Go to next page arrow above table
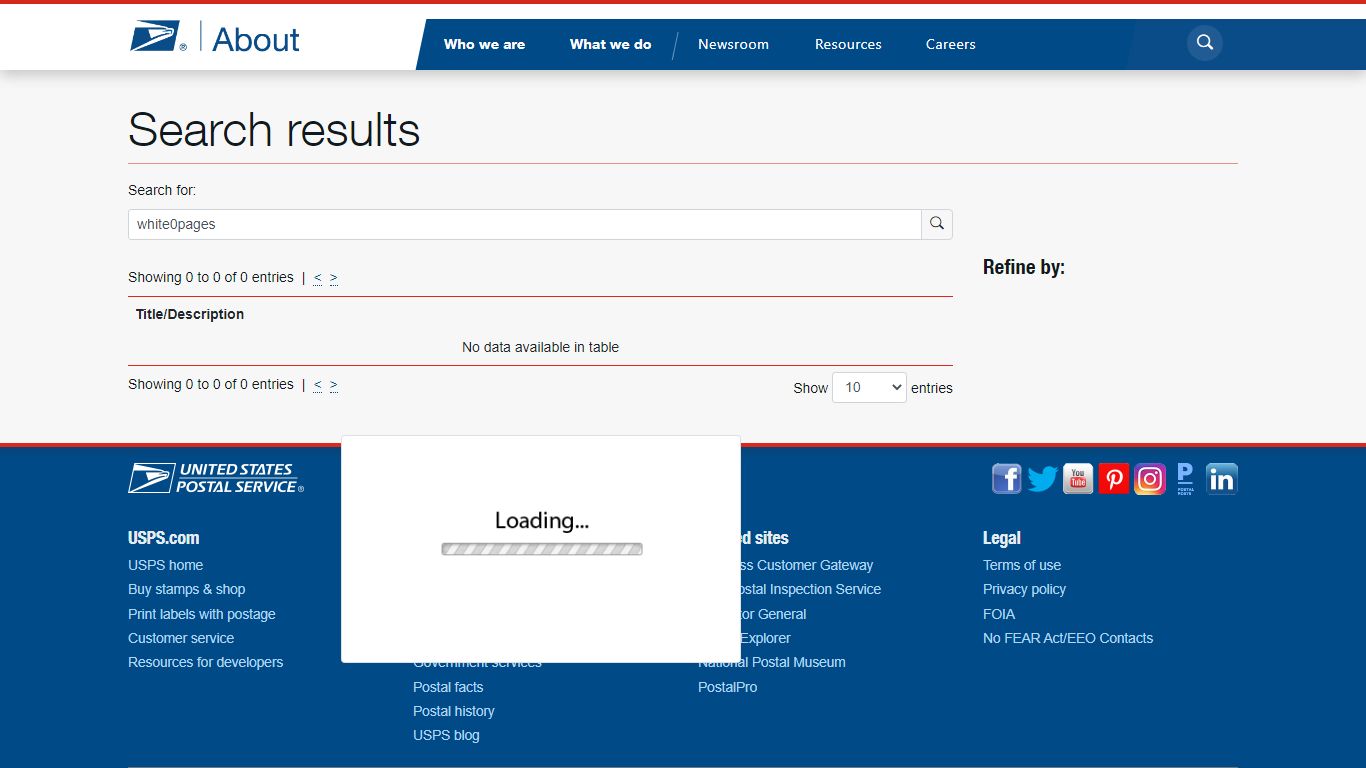The image size is (1366, 768). tap(334, 278)
